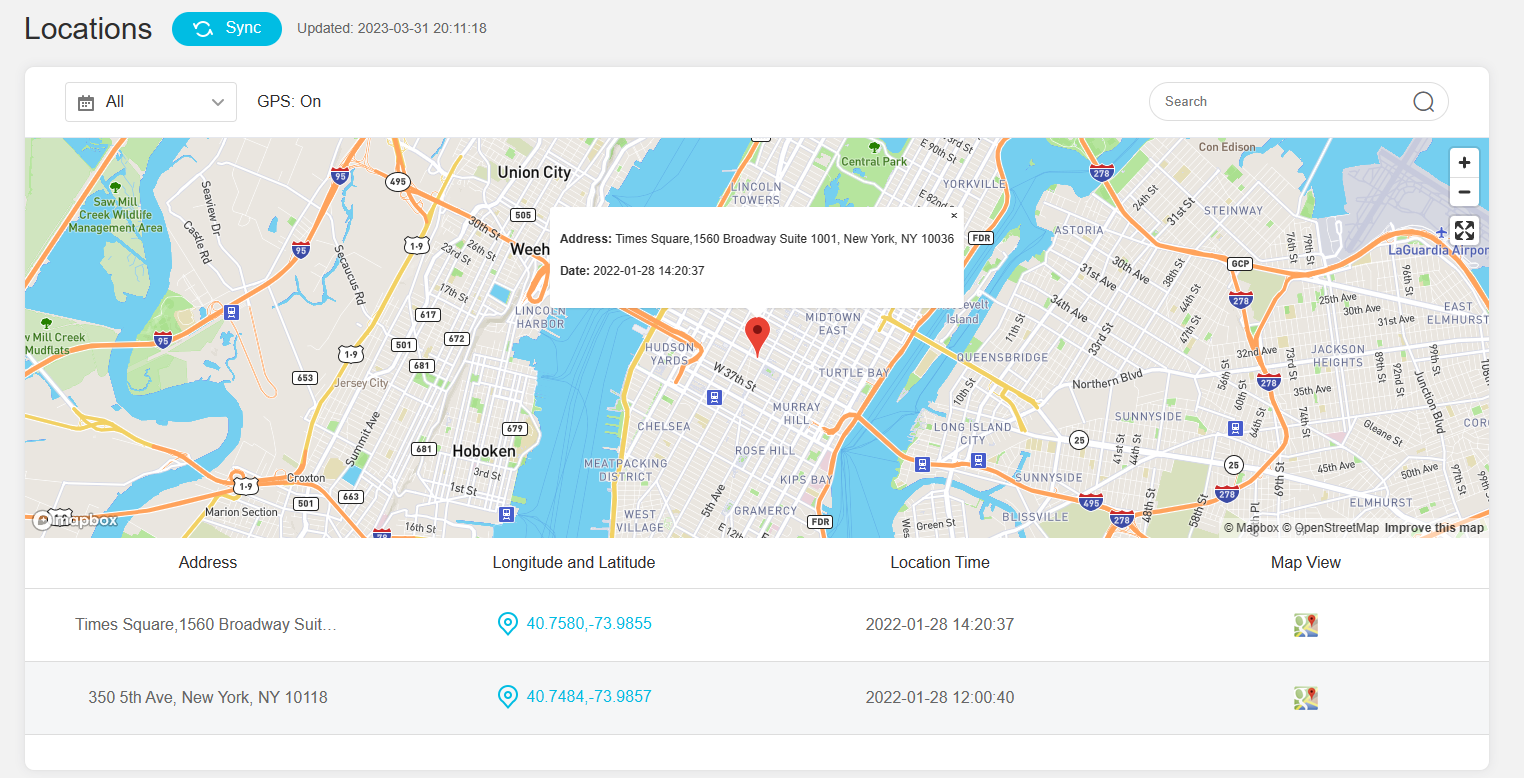Click the Meatpacking District map label
This screenshot has width=1524, height=778.
[625, 470]
